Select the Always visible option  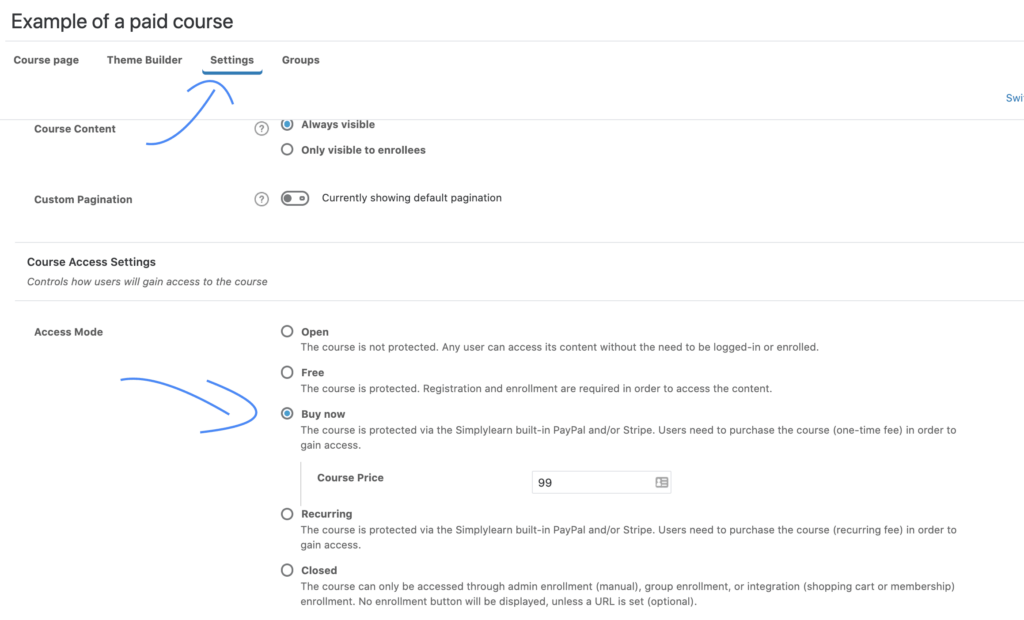pyautogui.click(x=288, y=125)
